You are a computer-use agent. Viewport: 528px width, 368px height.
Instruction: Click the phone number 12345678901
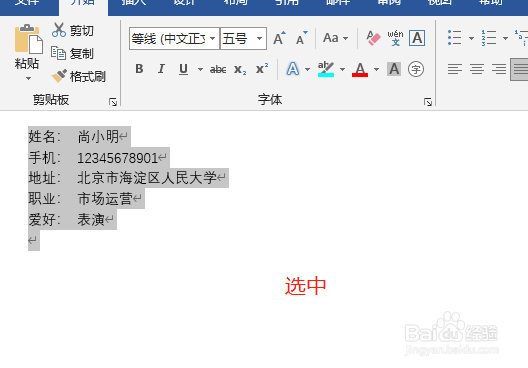[x=118, y=158]
